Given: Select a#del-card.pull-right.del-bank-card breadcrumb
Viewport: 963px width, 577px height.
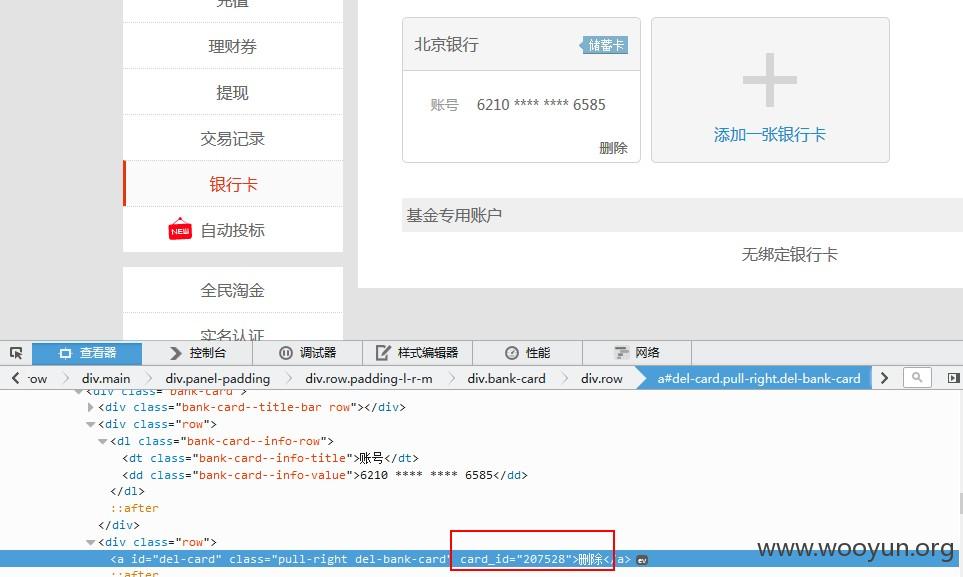Looking at the screenshot, I should coord(758,379).
